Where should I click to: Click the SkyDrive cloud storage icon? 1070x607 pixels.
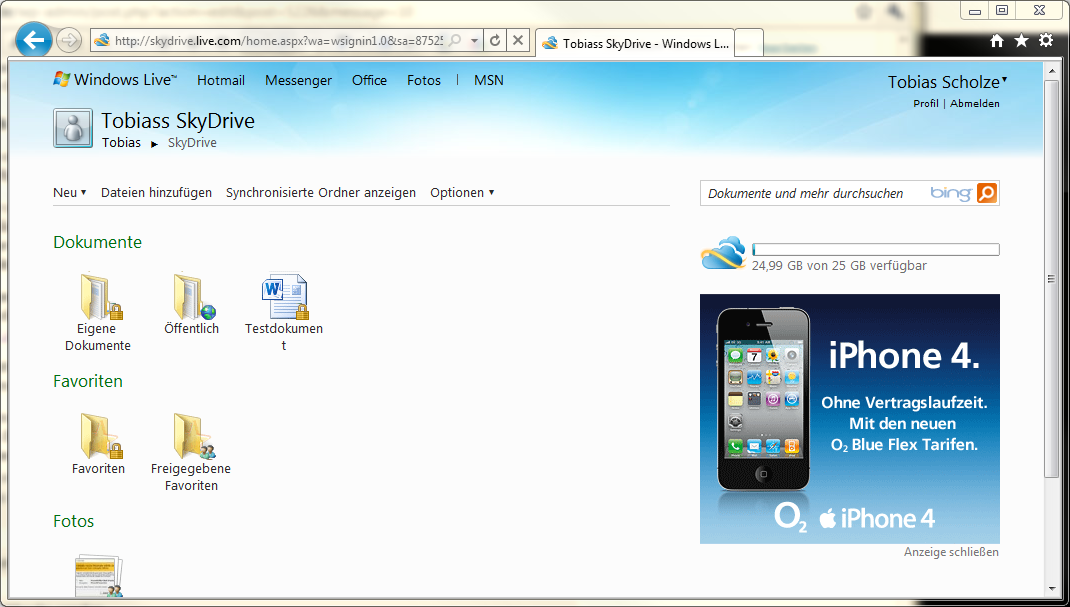click(x=723, y=253)
